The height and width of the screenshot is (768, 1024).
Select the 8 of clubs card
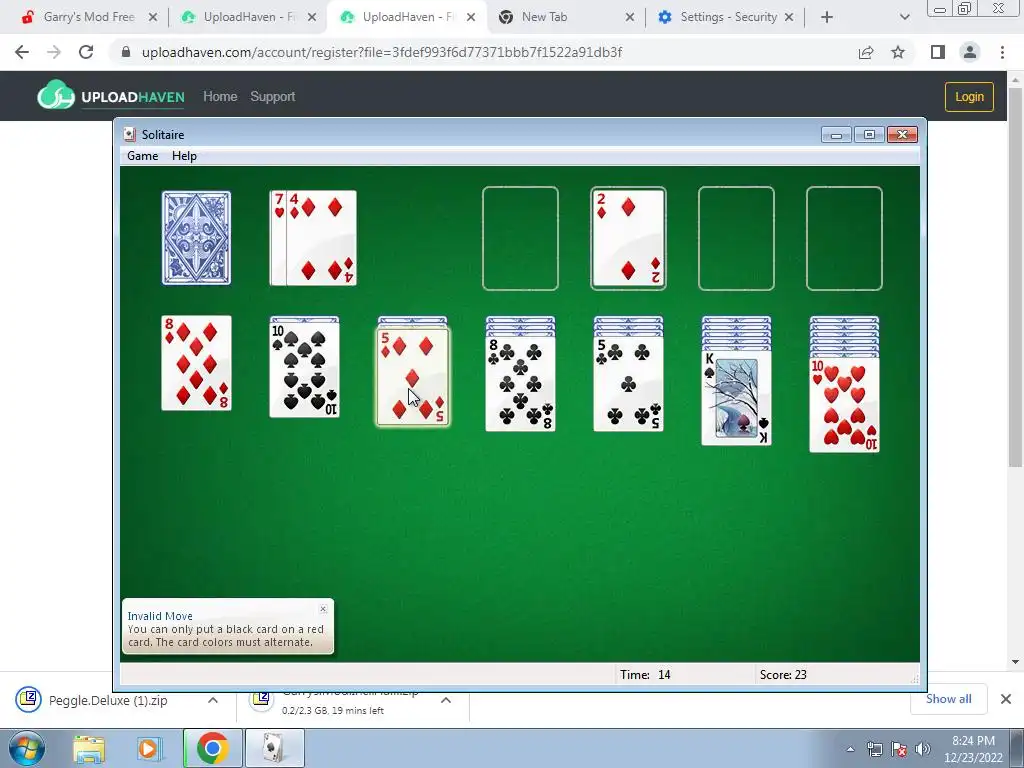[520, 384]
